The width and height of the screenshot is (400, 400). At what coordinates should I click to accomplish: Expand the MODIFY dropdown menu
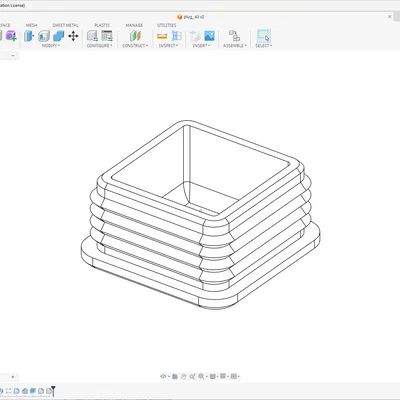point(51,46)
